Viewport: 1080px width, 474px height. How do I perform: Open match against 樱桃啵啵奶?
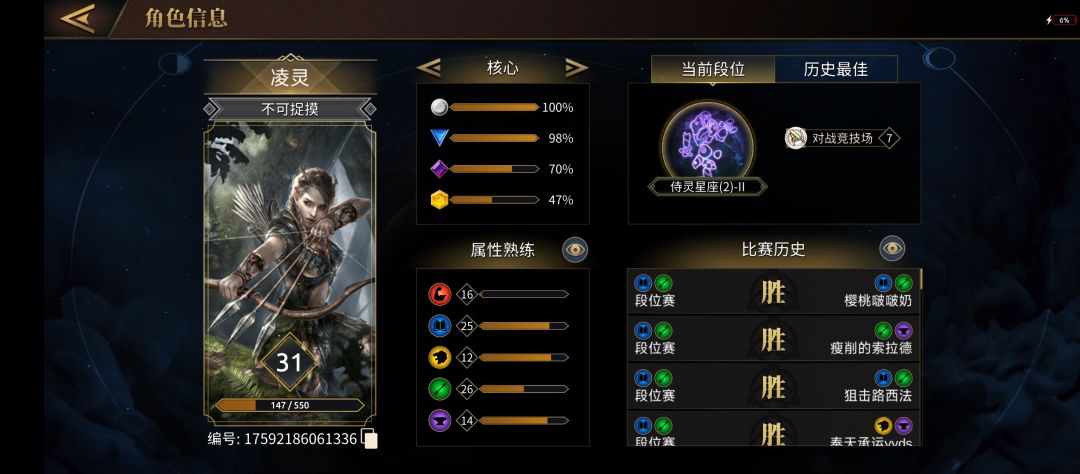click(773, 292)
